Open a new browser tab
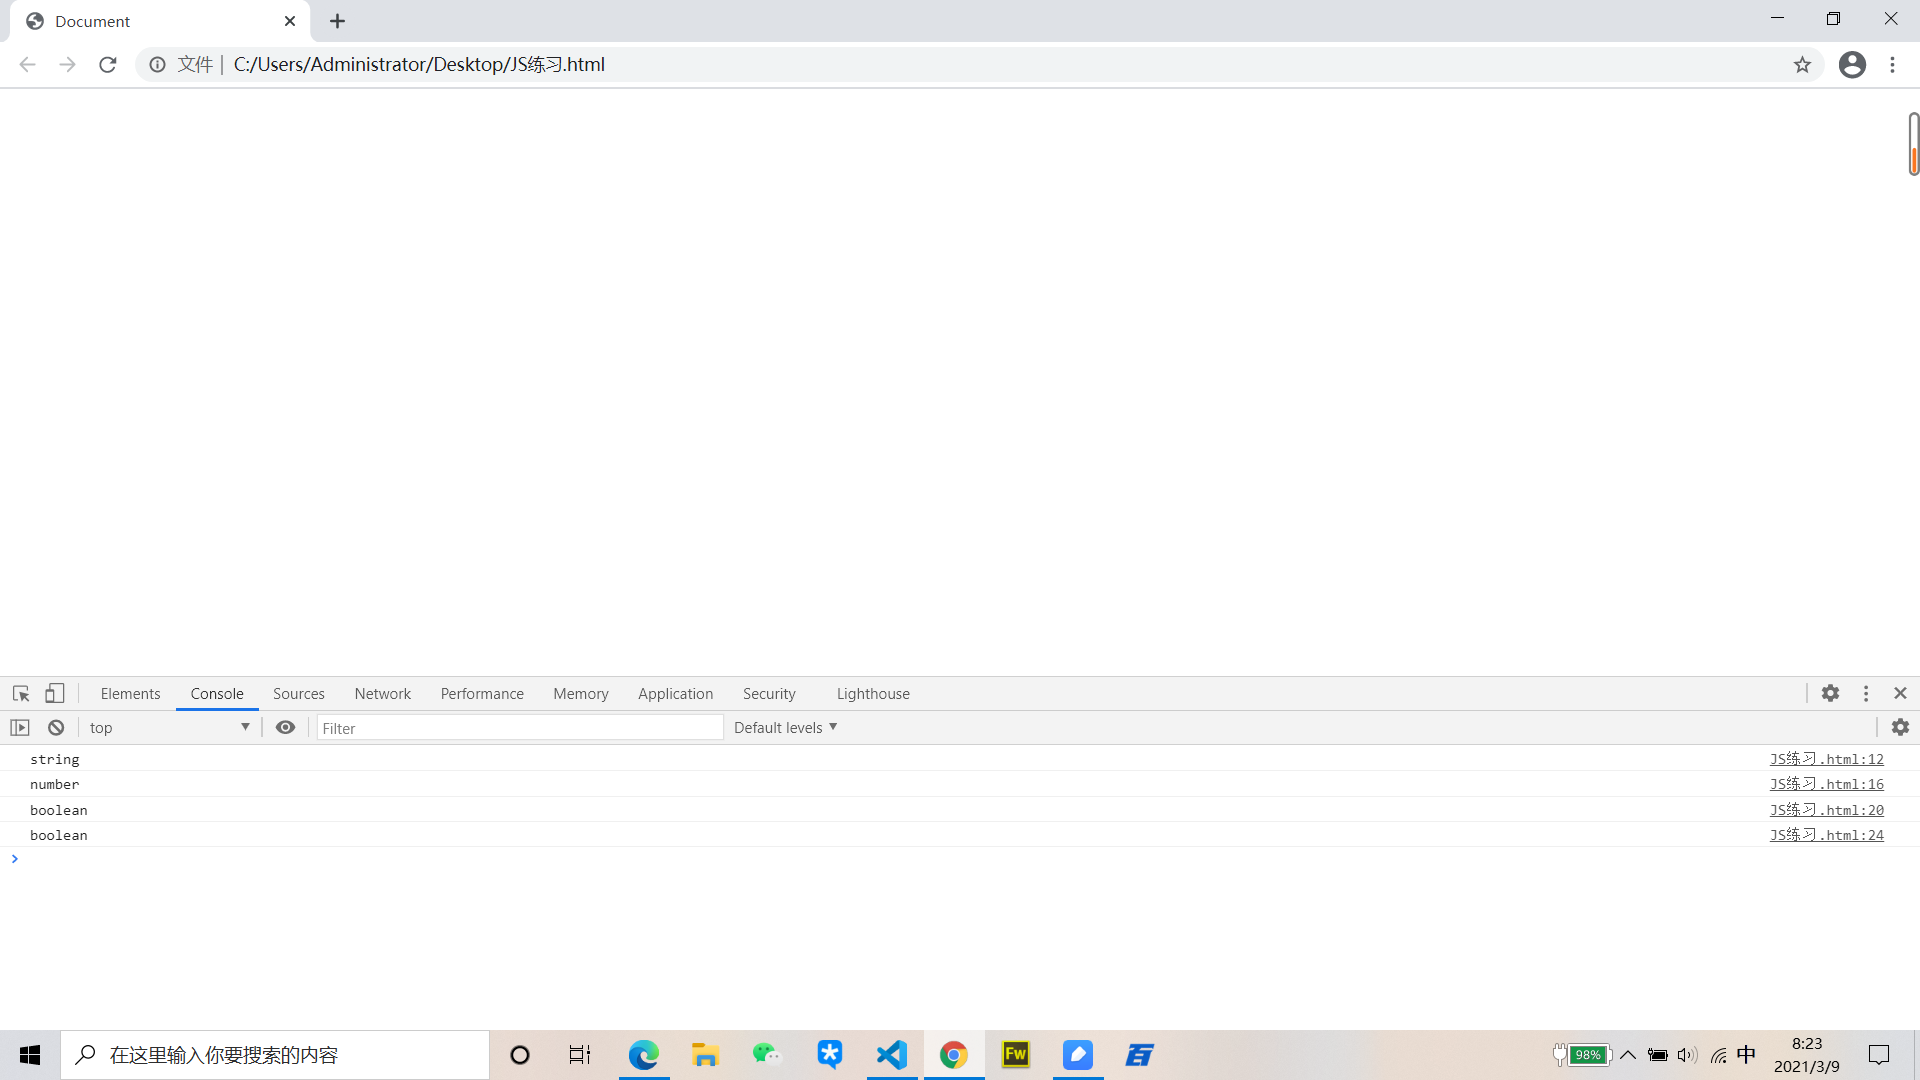Image resolution: width=1920 pixels, height=1080 pixels. [x=337, y=21]
